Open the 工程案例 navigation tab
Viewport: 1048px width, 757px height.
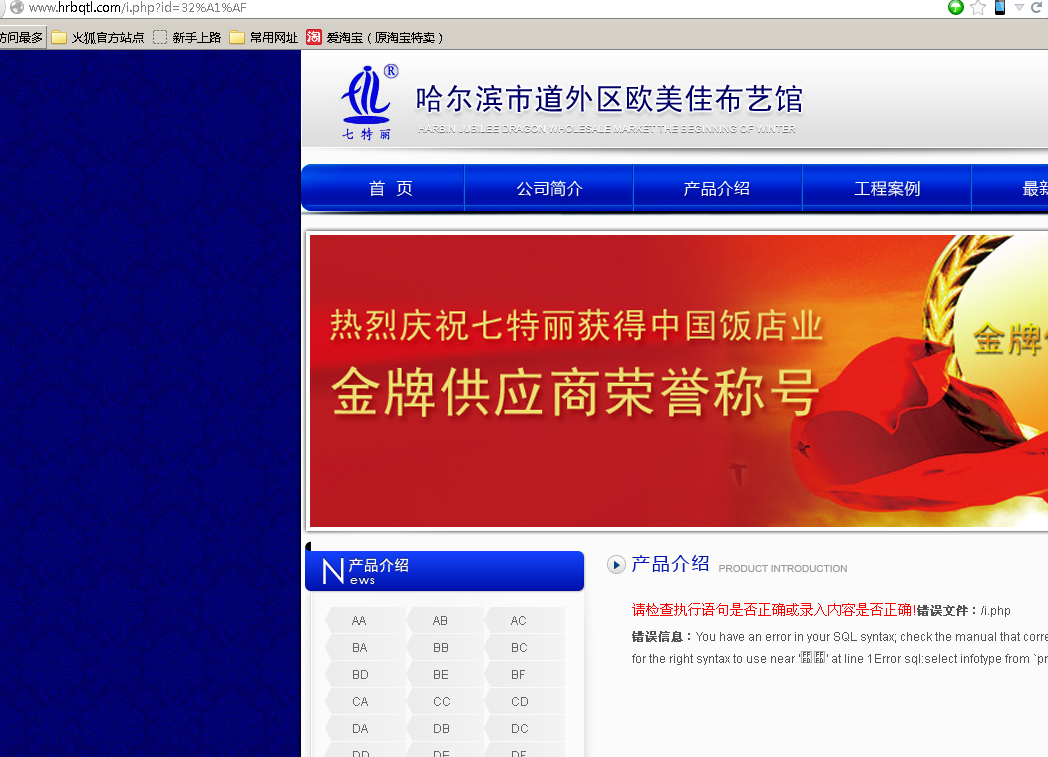click(887, 188)
